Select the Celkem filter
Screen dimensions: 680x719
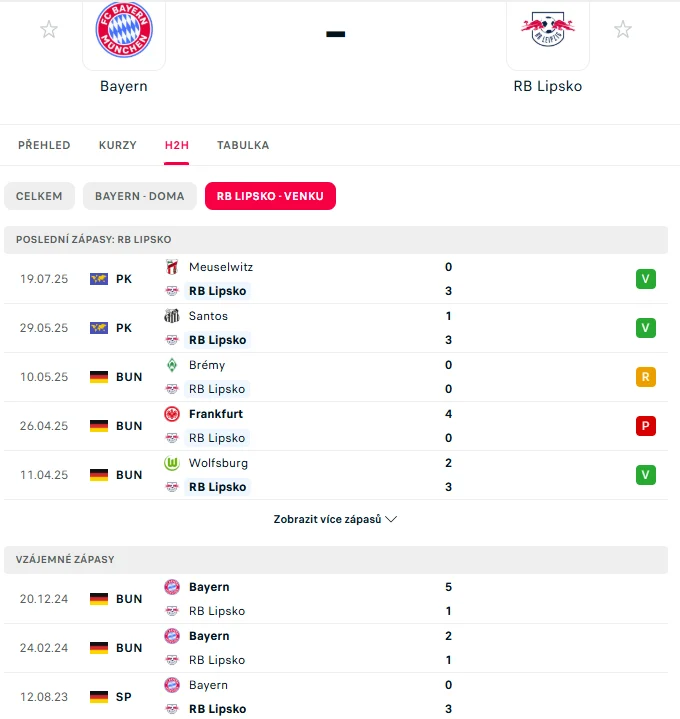39,196
